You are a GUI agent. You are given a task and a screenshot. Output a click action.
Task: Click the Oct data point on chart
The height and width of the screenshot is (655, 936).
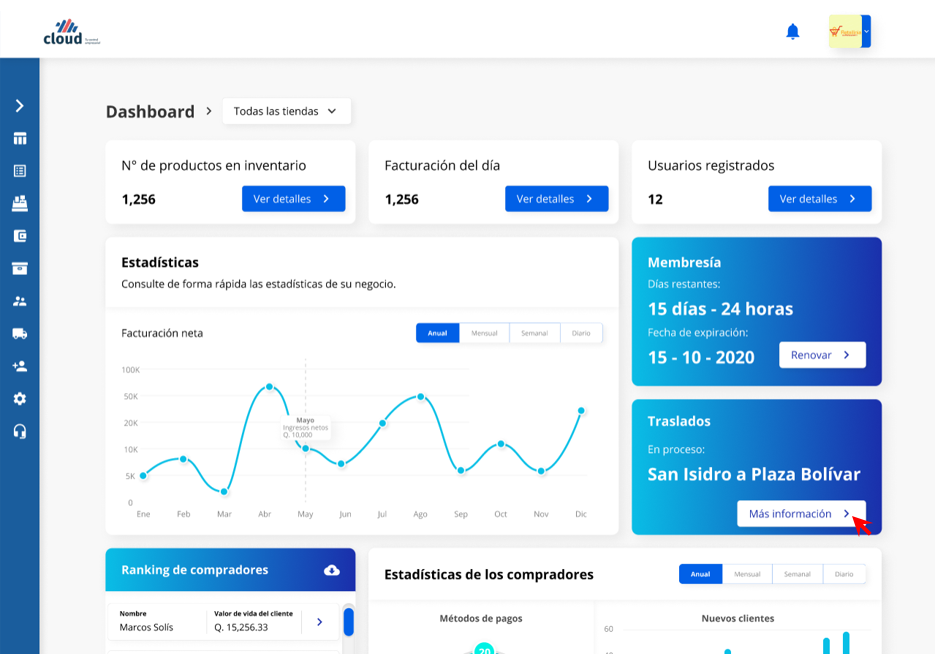click(x=501, y=444)
